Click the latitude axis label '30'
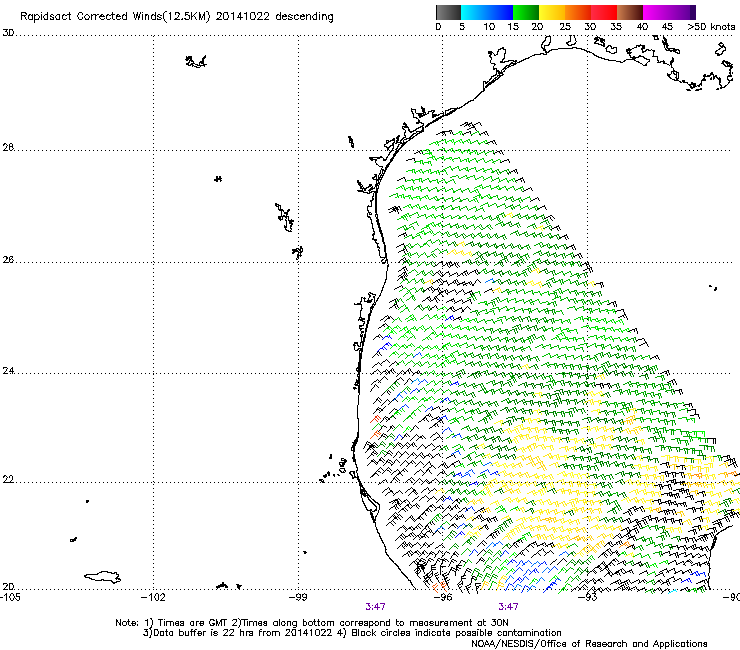This screenshot has width=740, height=650. 8,33
